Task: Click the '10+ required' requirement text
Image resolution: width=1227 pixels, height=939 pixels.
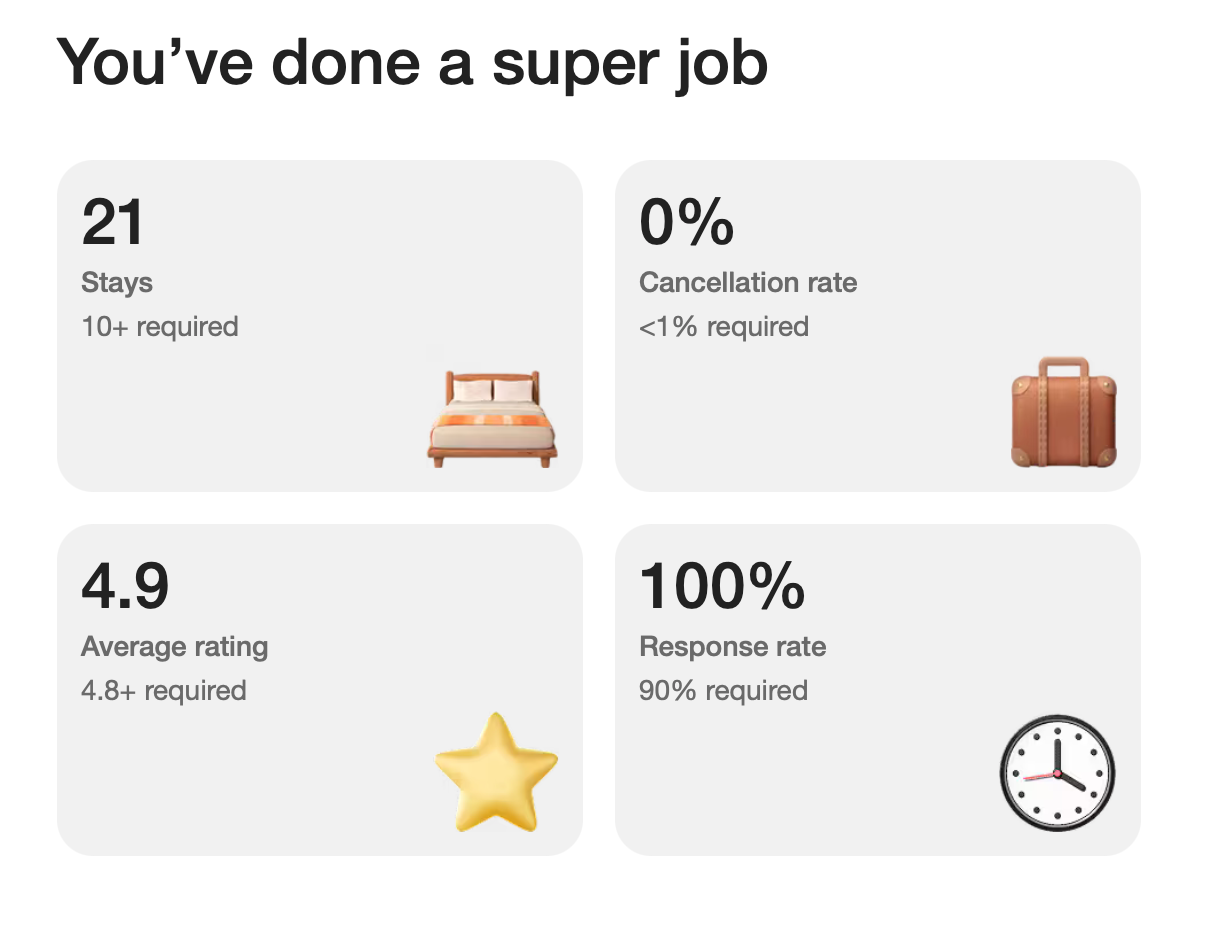Action: [x=159, y=326]
